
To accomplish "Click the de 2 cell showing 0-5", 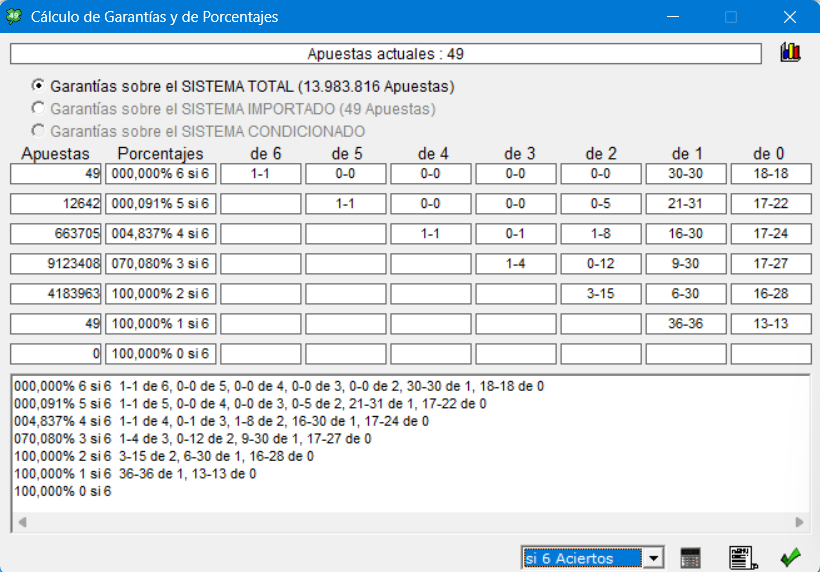I will click(x=601, y=203).
